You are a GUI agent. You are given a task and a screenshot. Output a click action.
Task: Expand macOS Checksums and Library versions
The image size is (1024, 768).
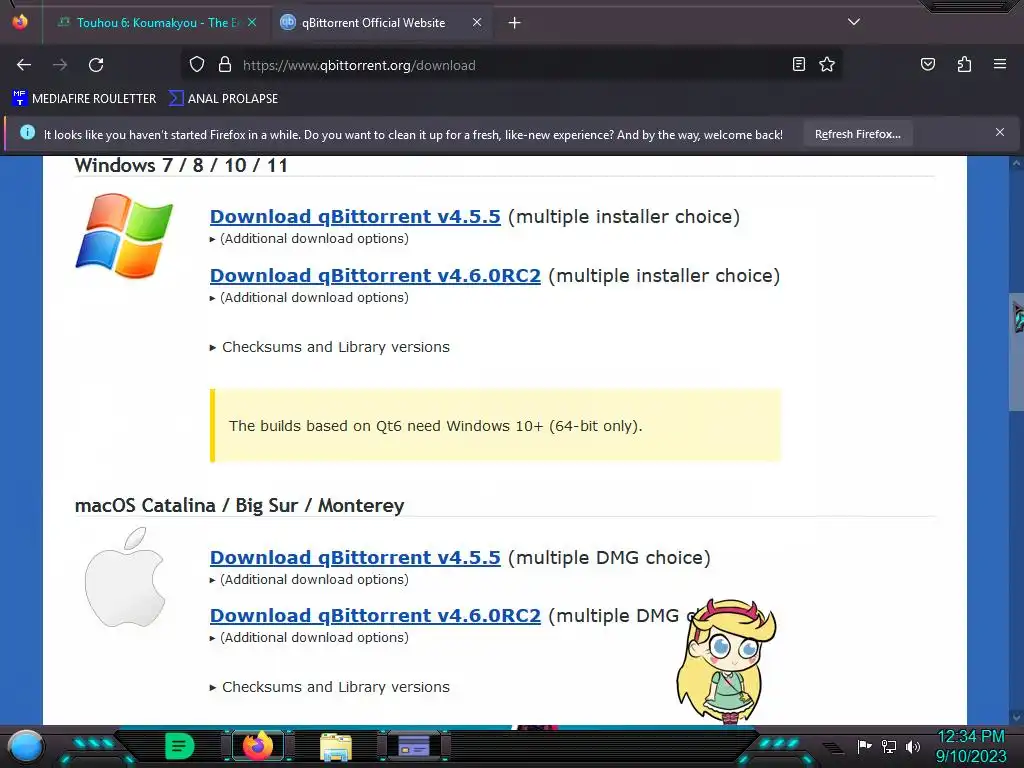click(x=330, y=688)
